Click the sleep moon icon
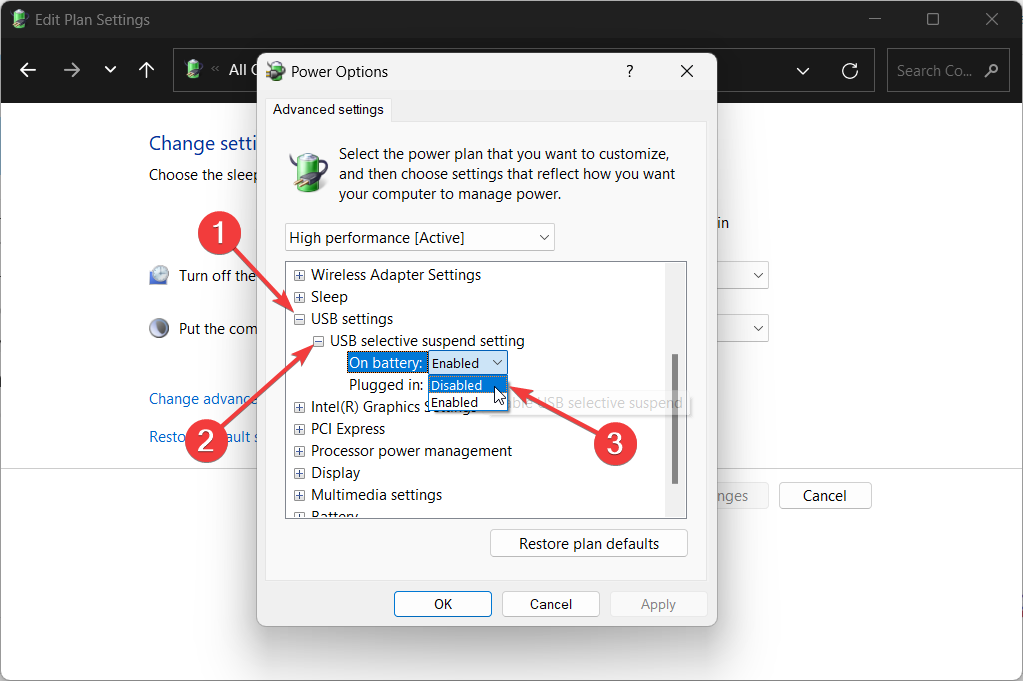This screenshot has height=681, width=1023. pos(159,328)
